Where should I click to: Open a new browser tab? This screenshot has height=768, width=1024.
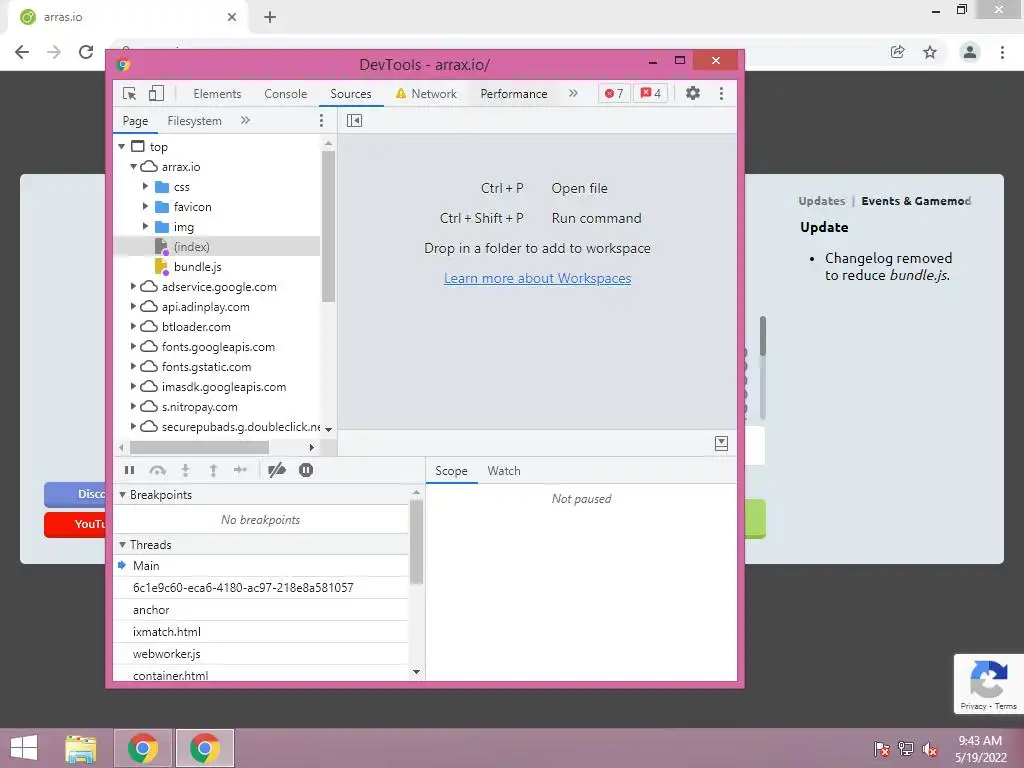click(x=270, y=17)
